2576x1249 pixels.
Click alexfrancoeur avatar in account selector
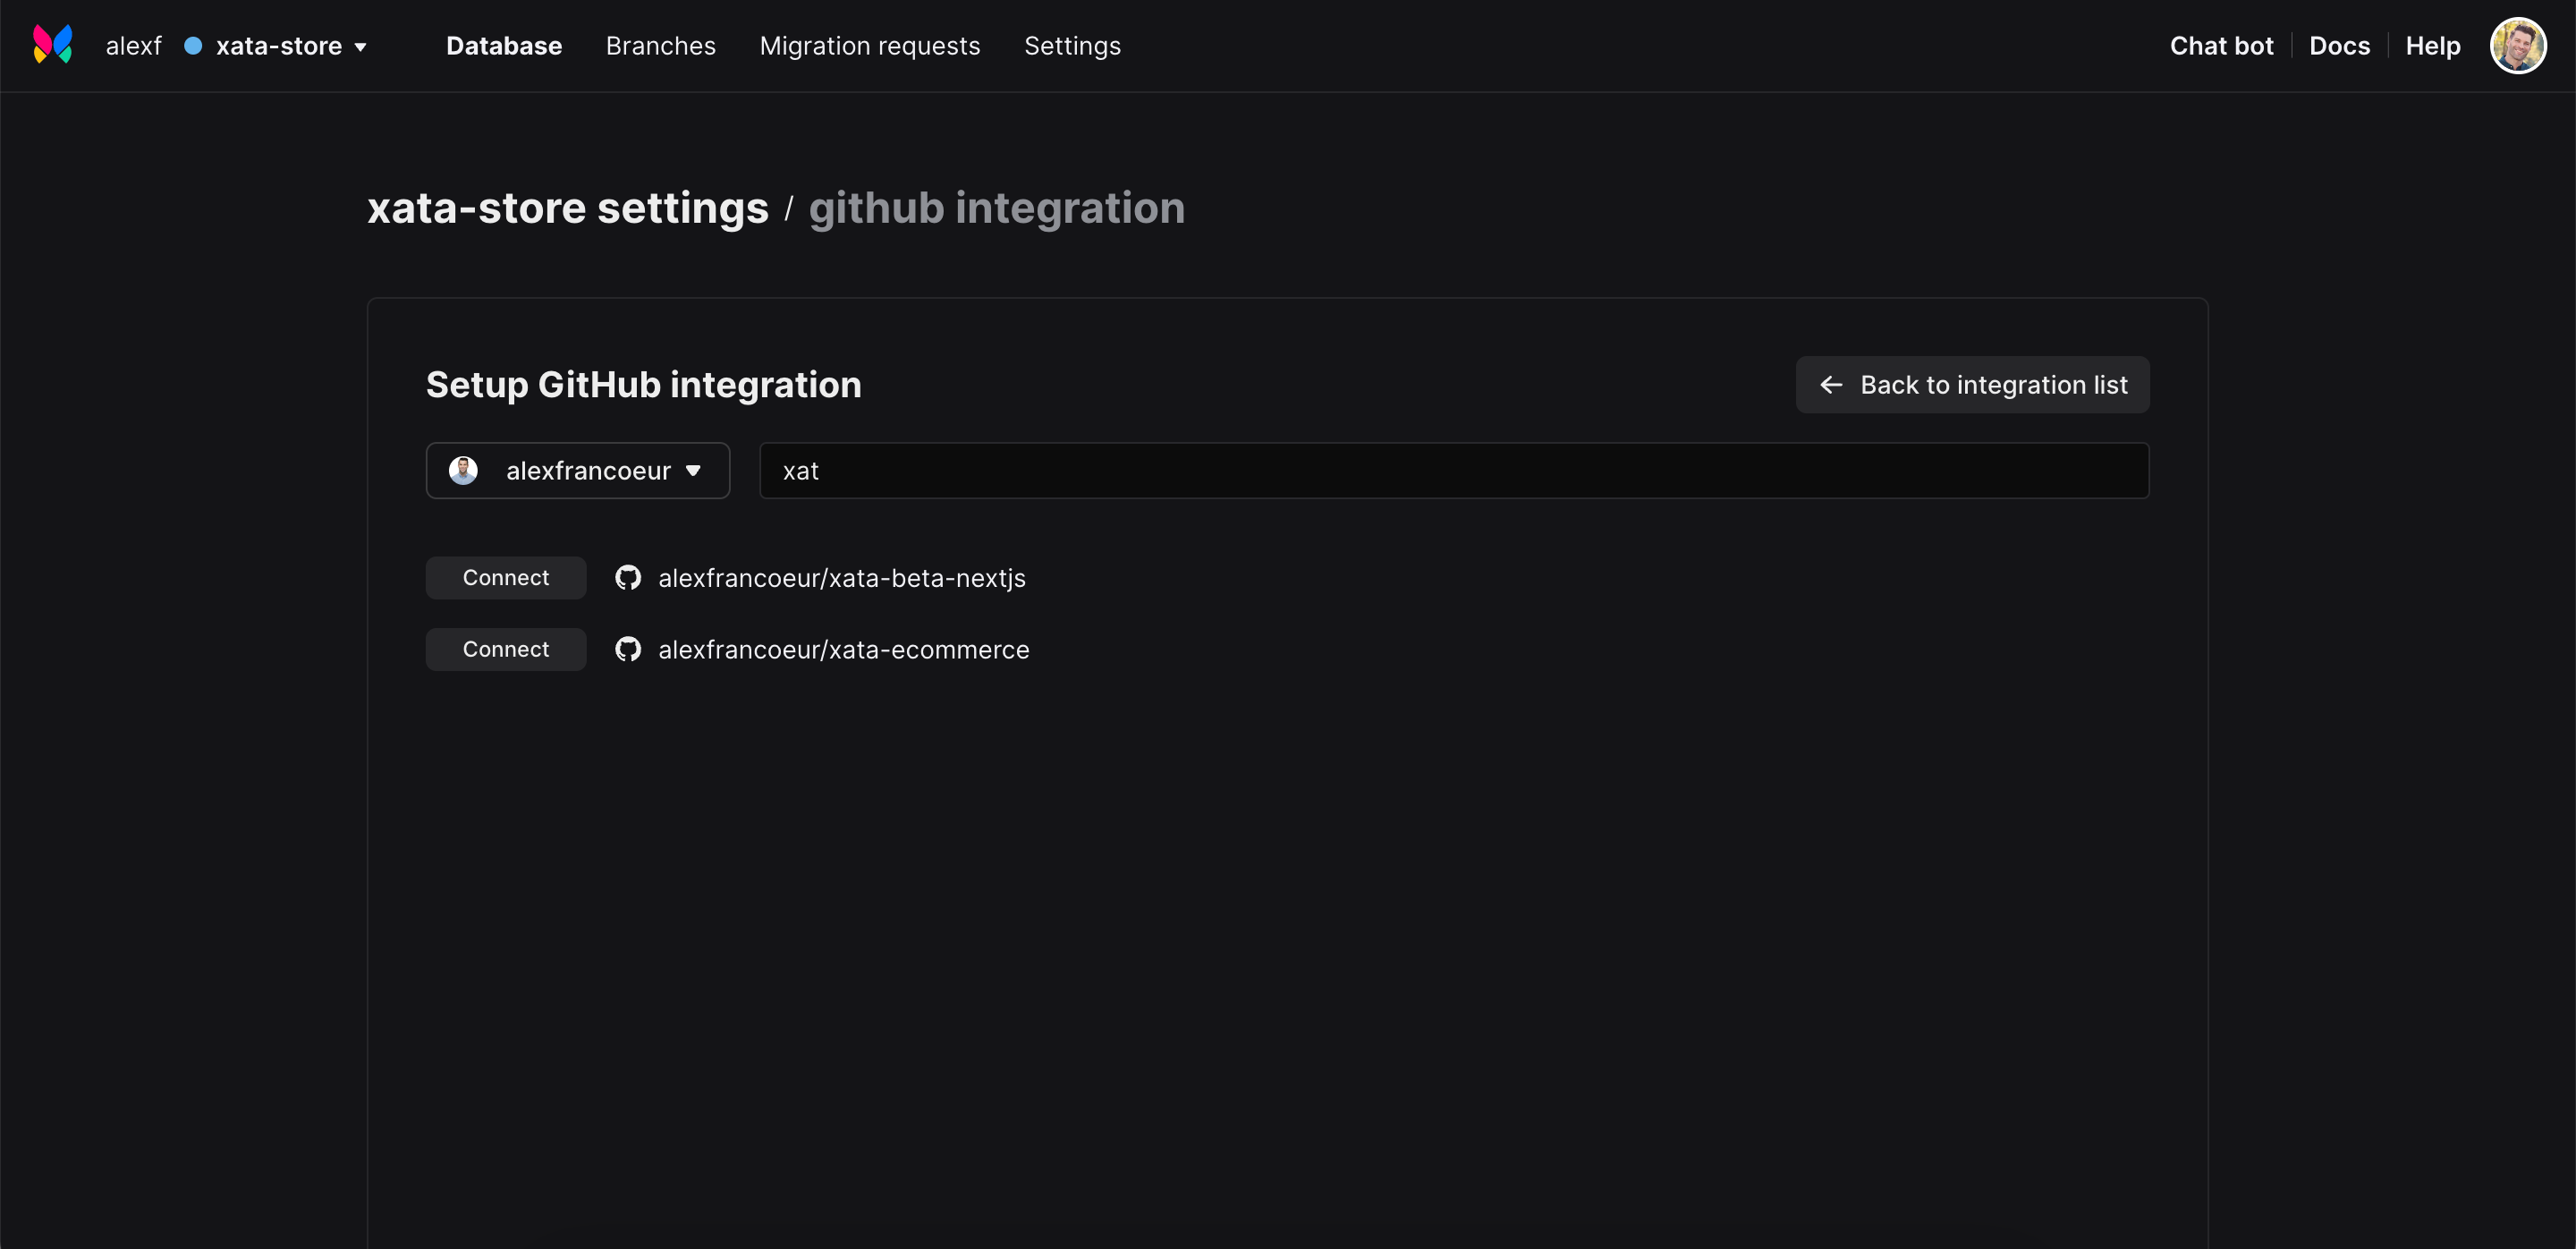(x=463, y=470)
